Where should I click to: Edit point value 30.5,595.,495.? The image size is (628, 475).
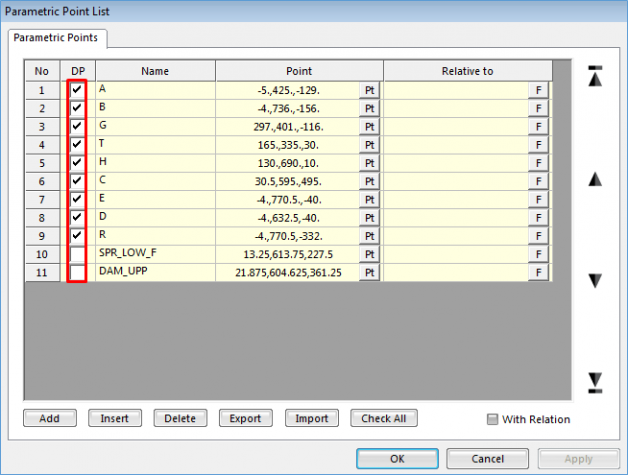coord(288,181)
